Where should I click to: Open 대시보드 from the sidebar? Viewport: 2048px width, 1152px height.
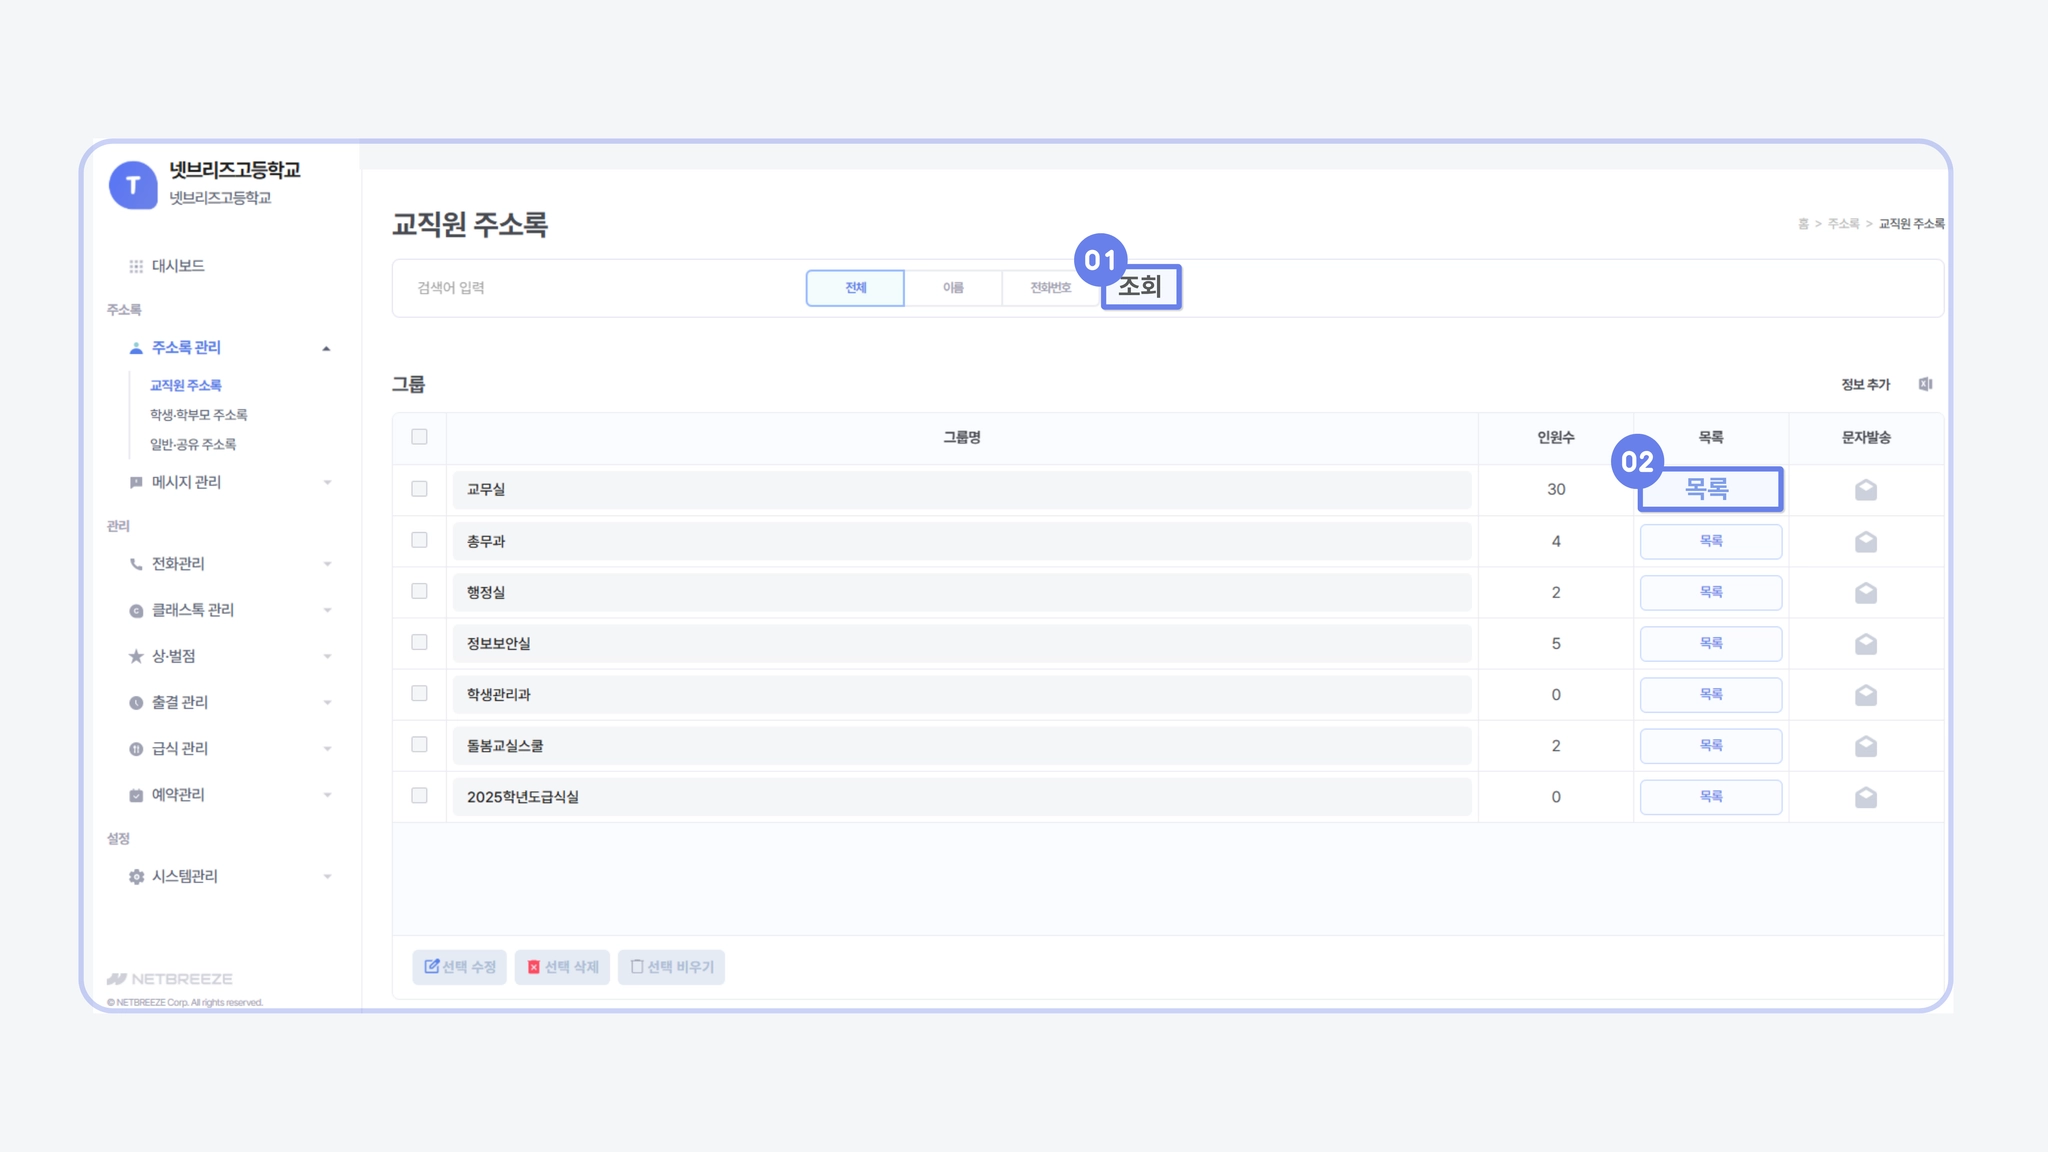[178, 266]
